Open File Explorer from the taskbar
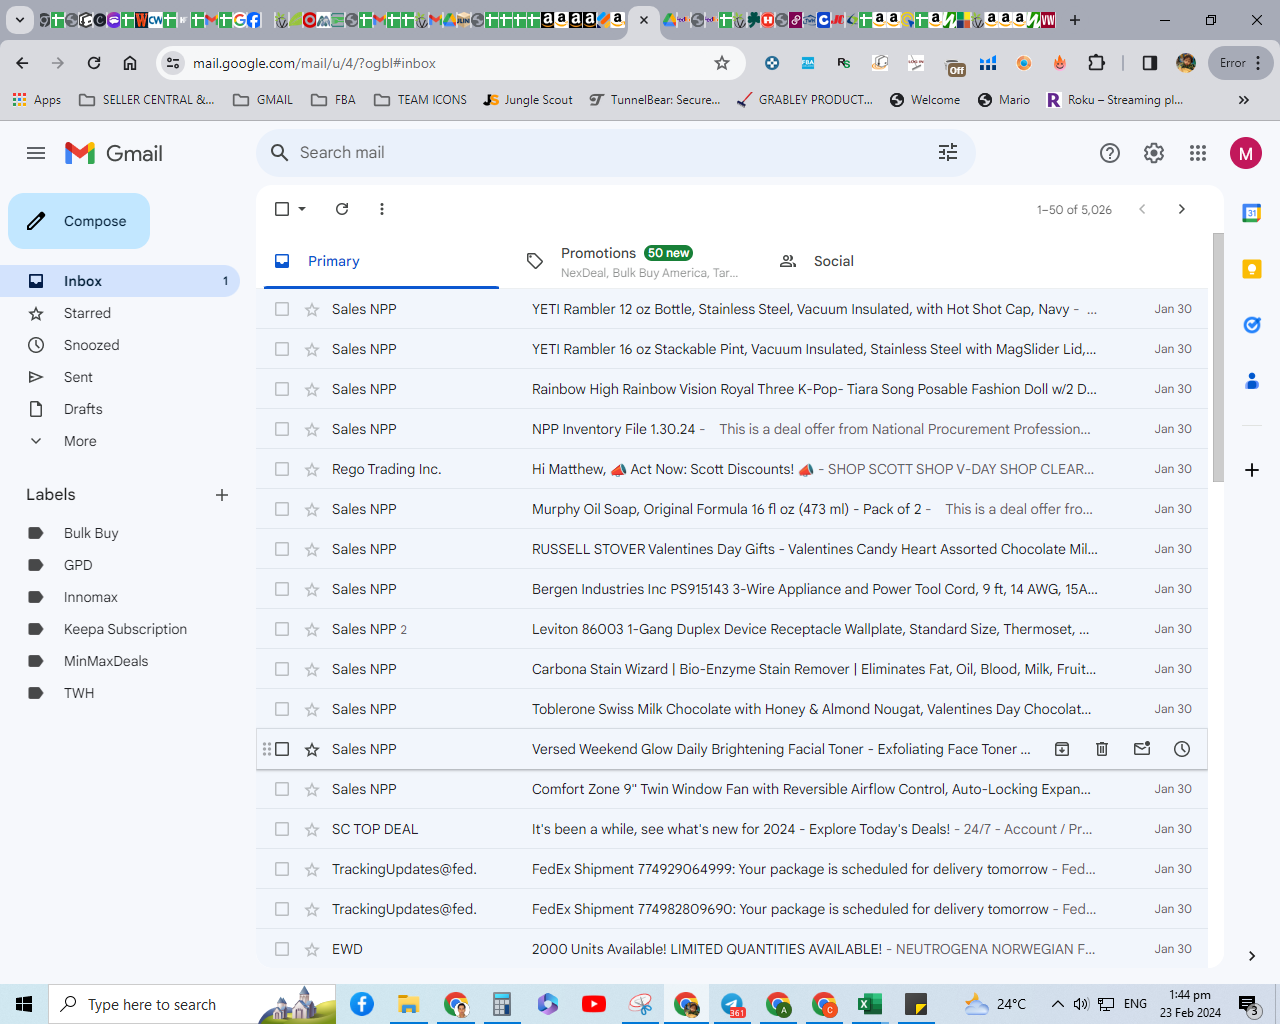Screen dimensions: 1280x1024 click(408, 1004)
